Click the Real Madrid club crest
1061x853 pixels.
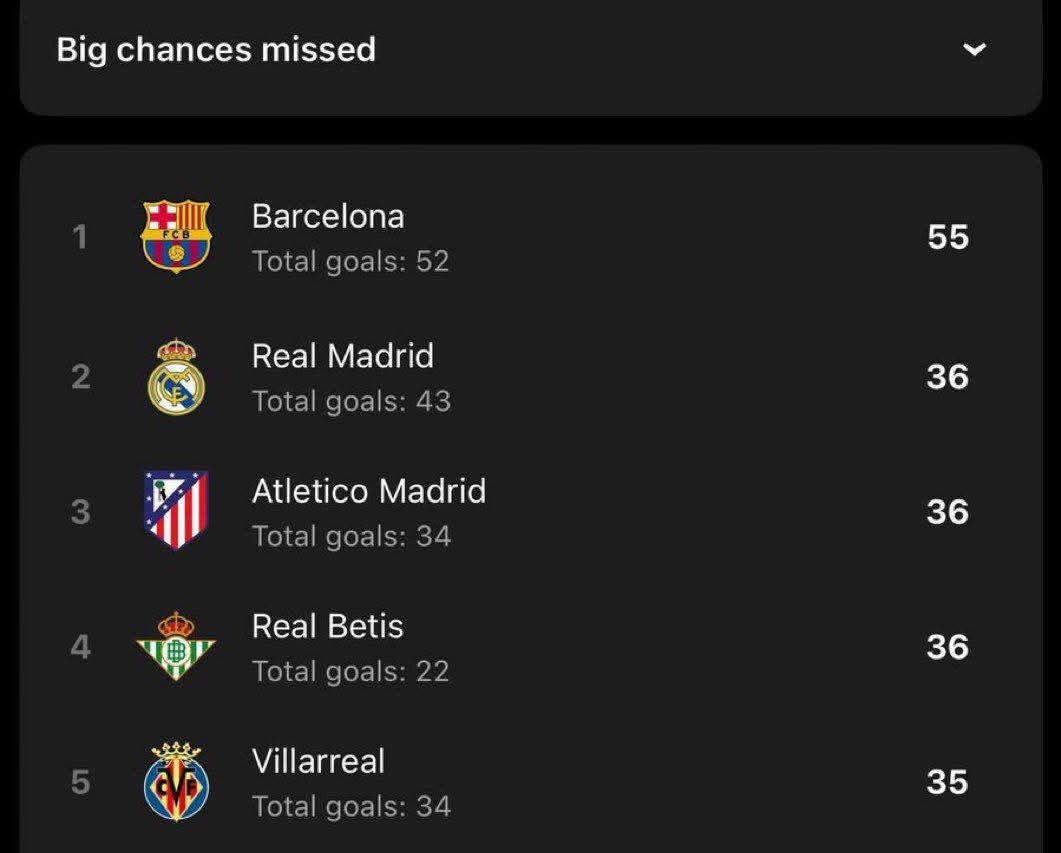pos(176,377)
